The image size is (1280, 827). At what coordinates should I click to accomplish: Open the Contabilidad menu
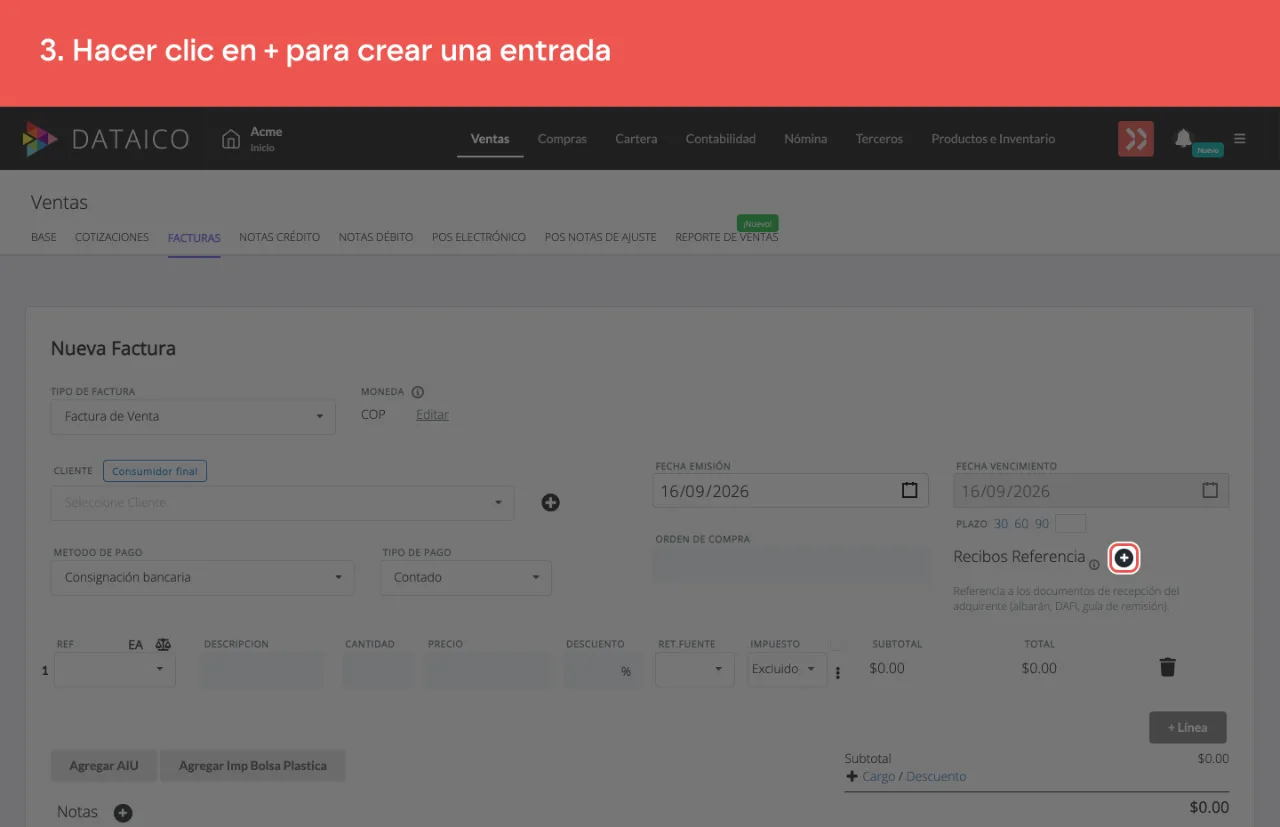pos(721,139)
